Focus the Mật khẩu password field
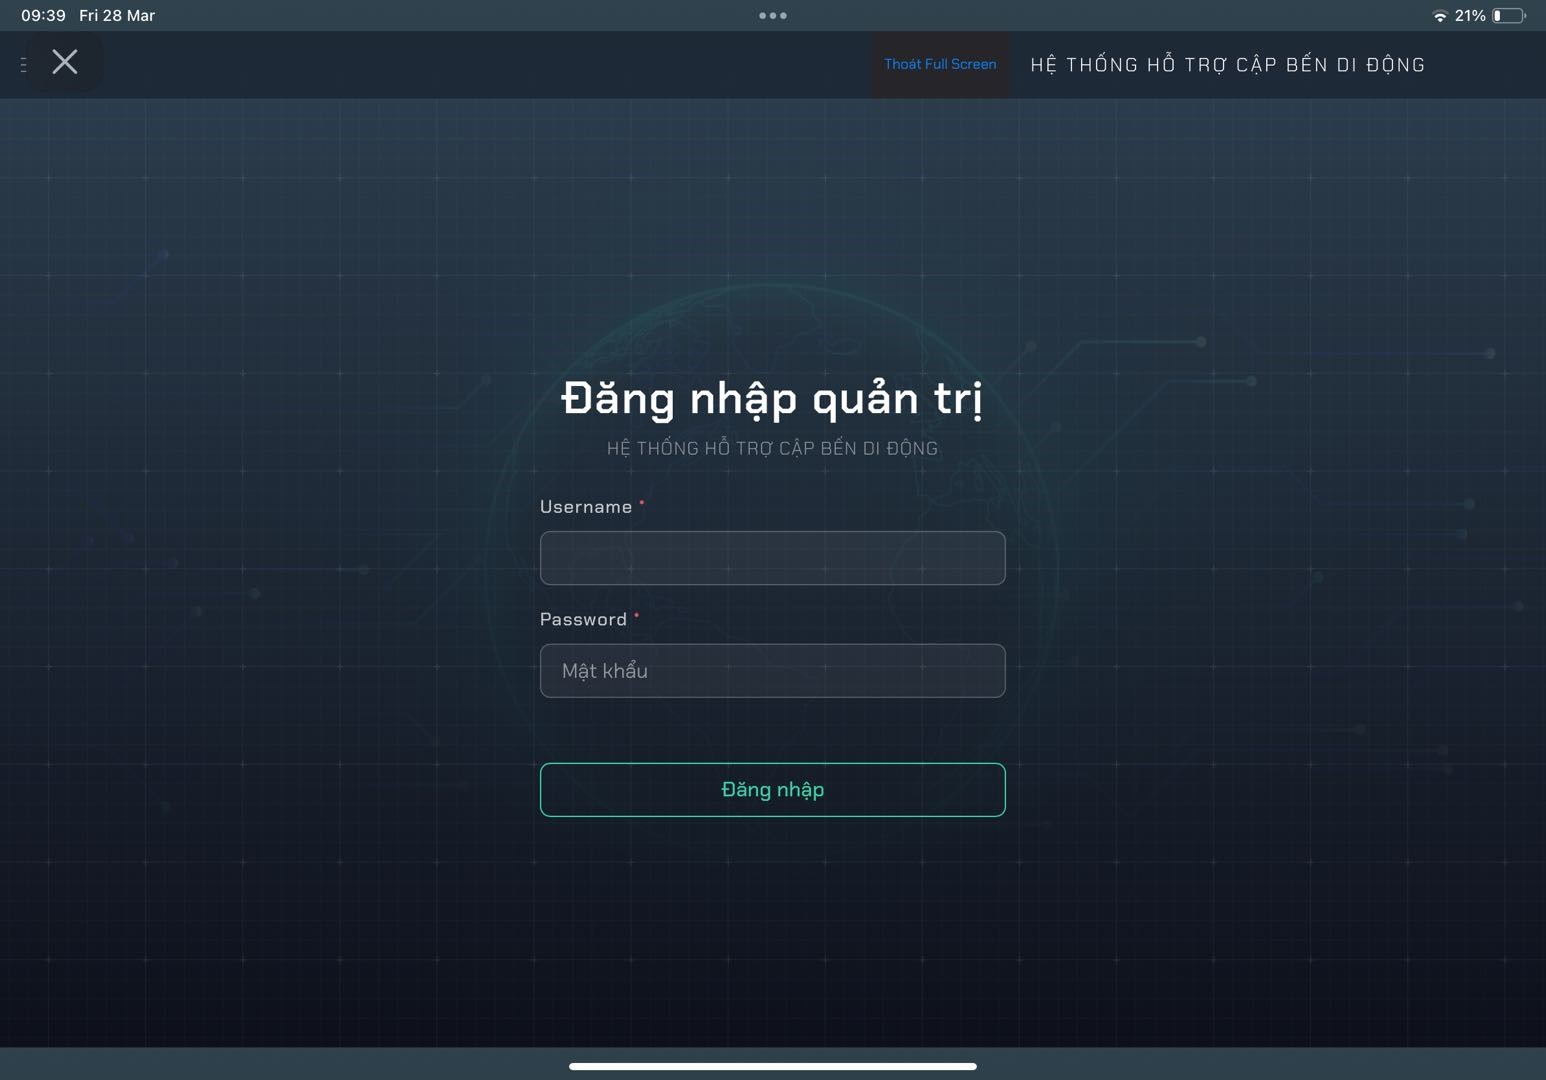 click(772, 671)
